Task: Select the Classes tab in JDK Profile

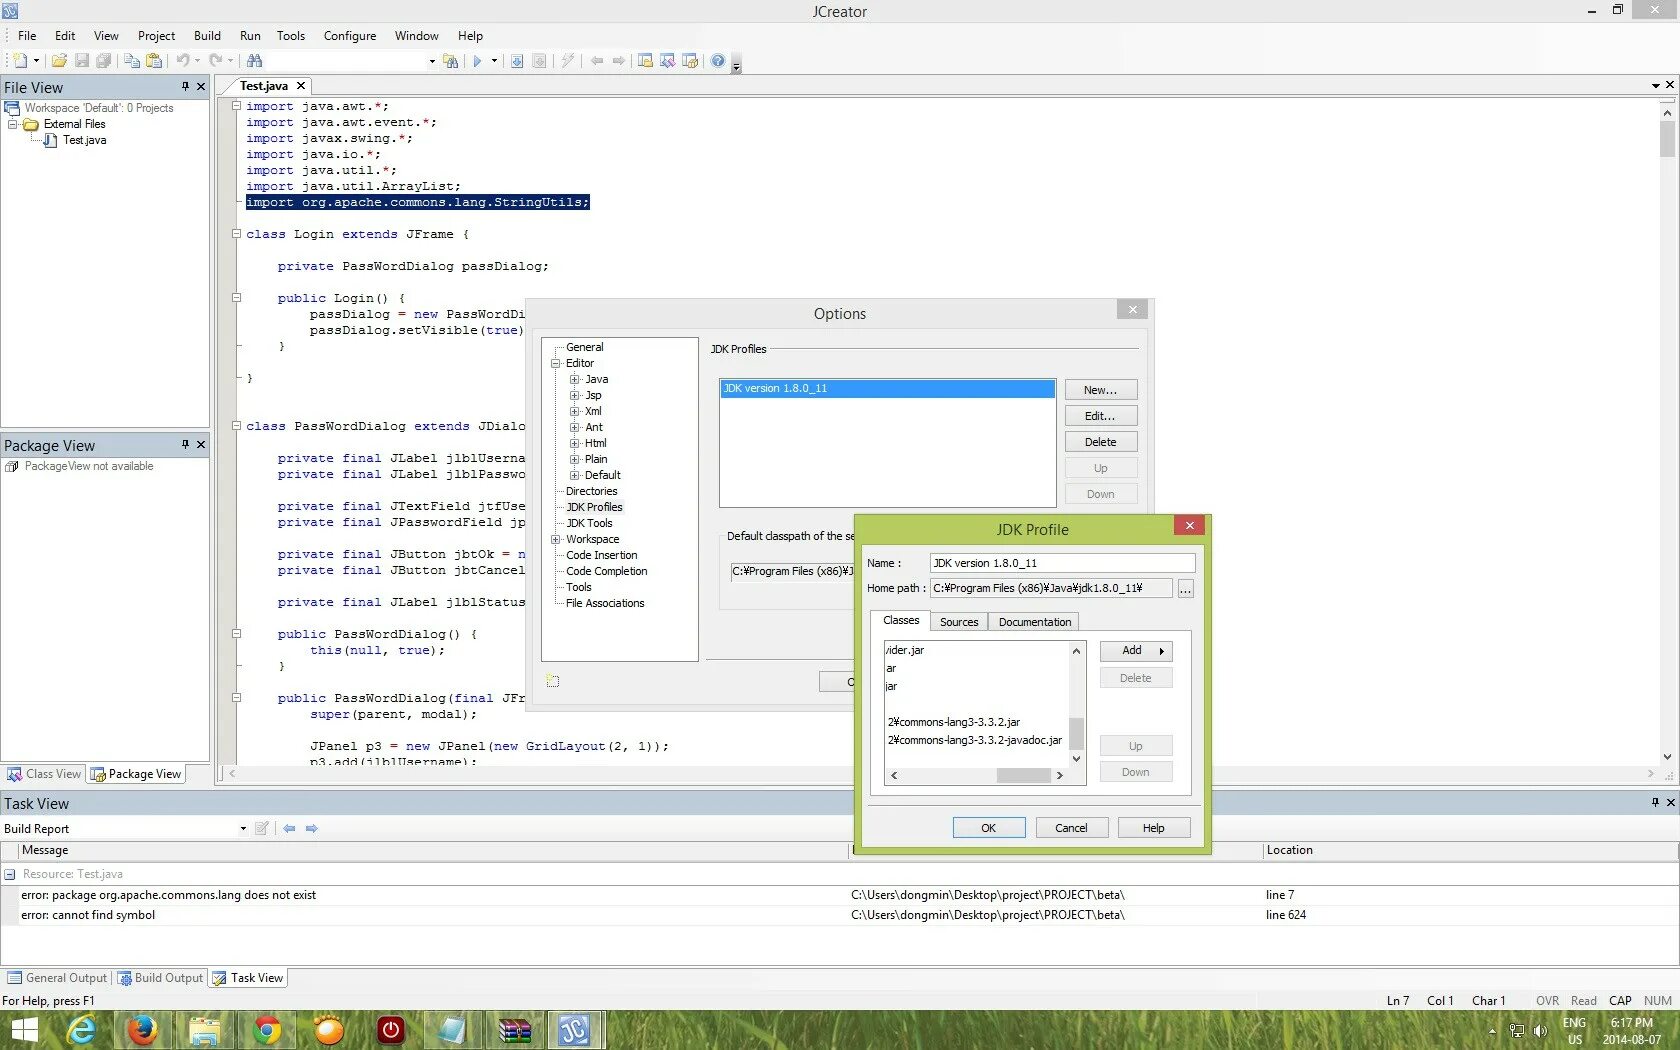Action: click(901, 620)
